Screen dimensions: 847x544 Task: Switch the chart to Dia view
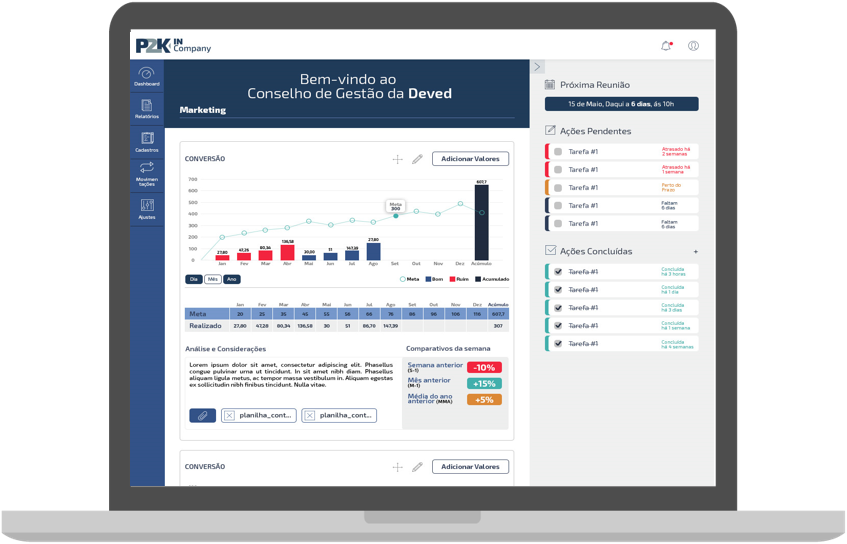pos(194,279)
